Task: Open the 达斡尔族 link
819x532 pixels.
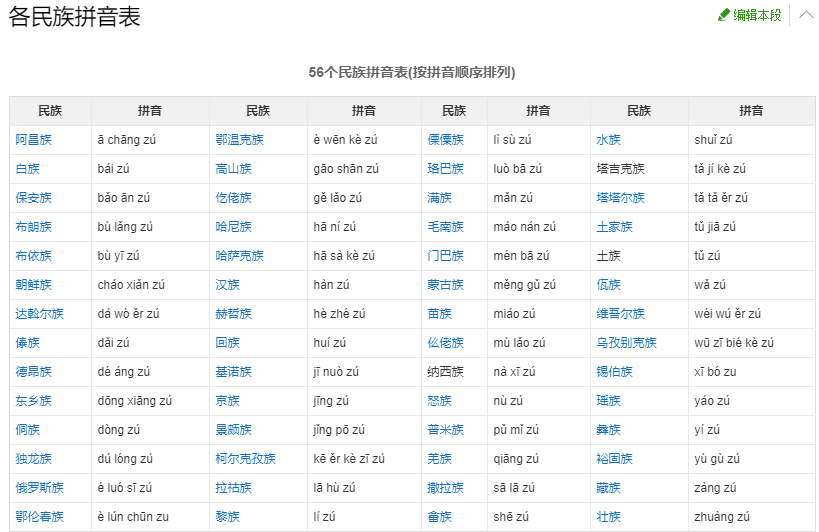Action: [40, 314]
